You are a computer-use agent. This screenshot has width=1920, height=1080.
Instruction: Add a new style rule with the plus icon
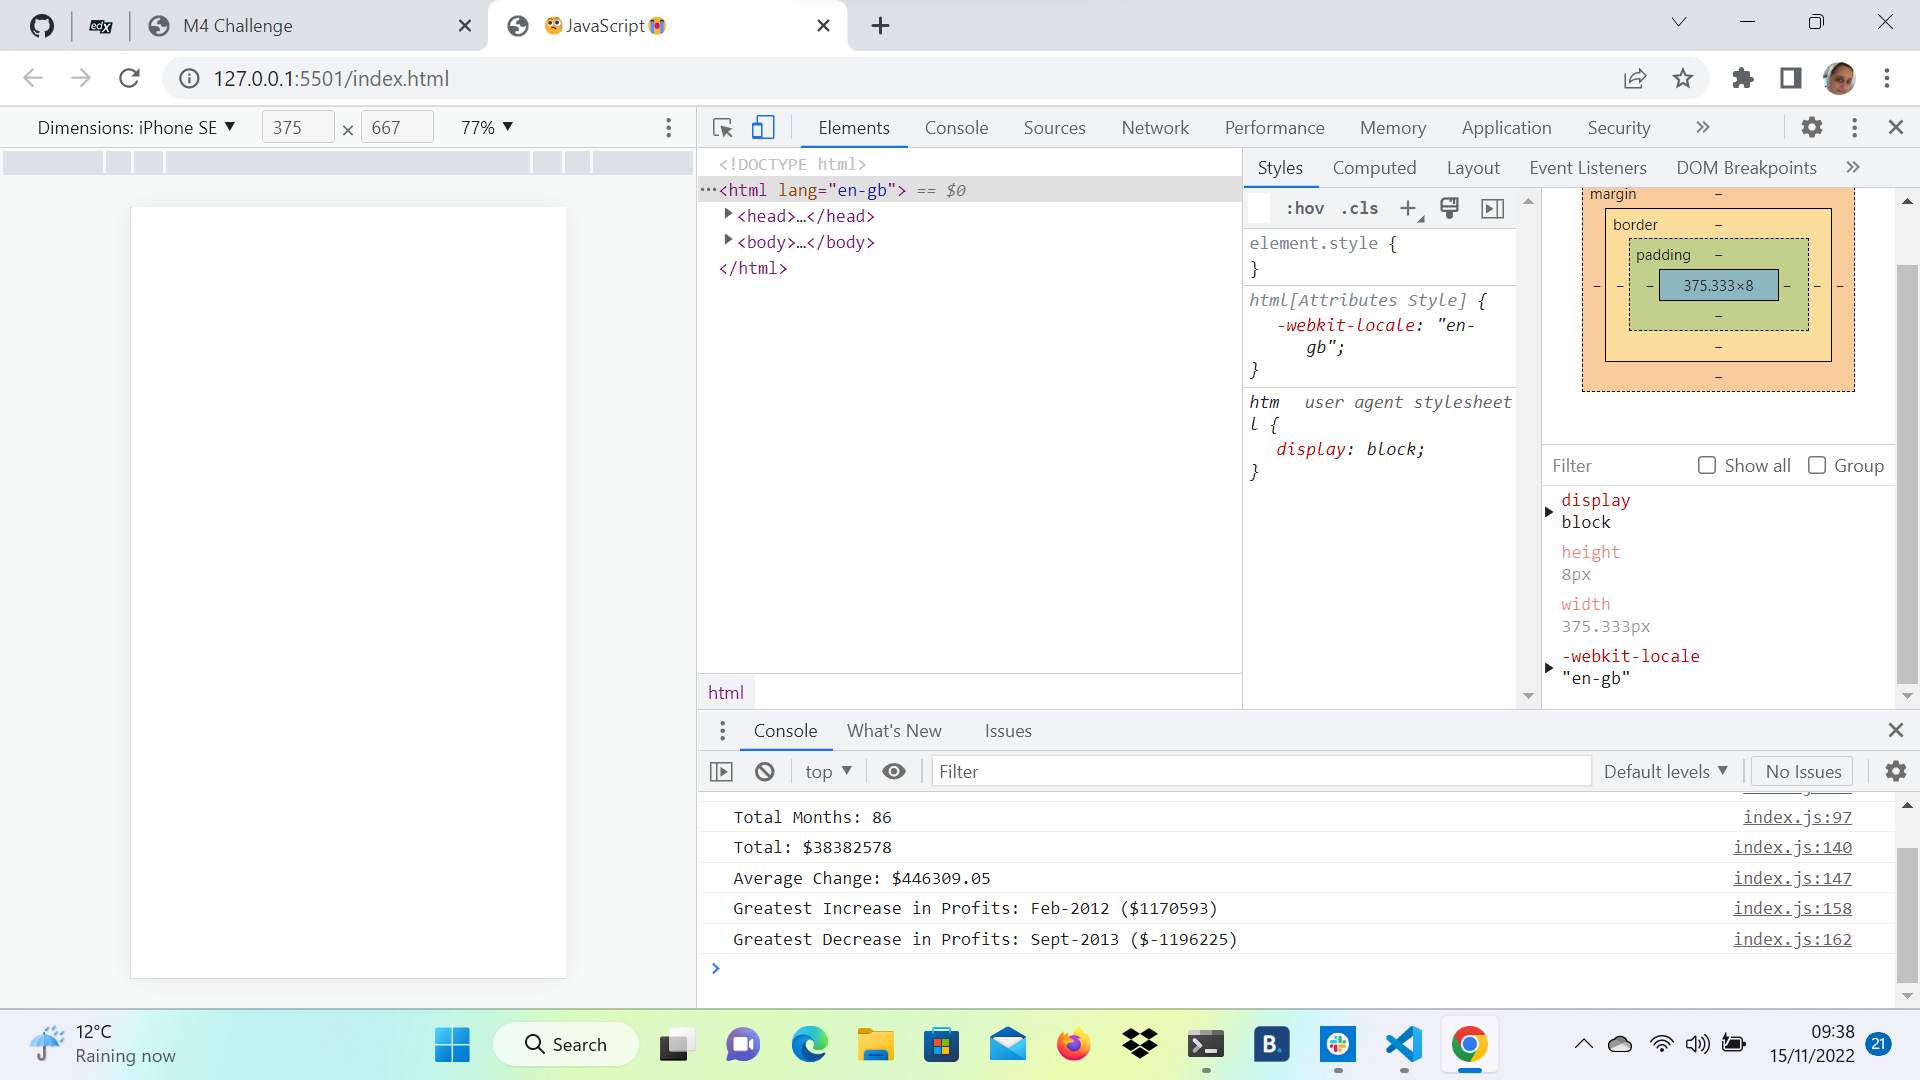(x=1408, y=208)
